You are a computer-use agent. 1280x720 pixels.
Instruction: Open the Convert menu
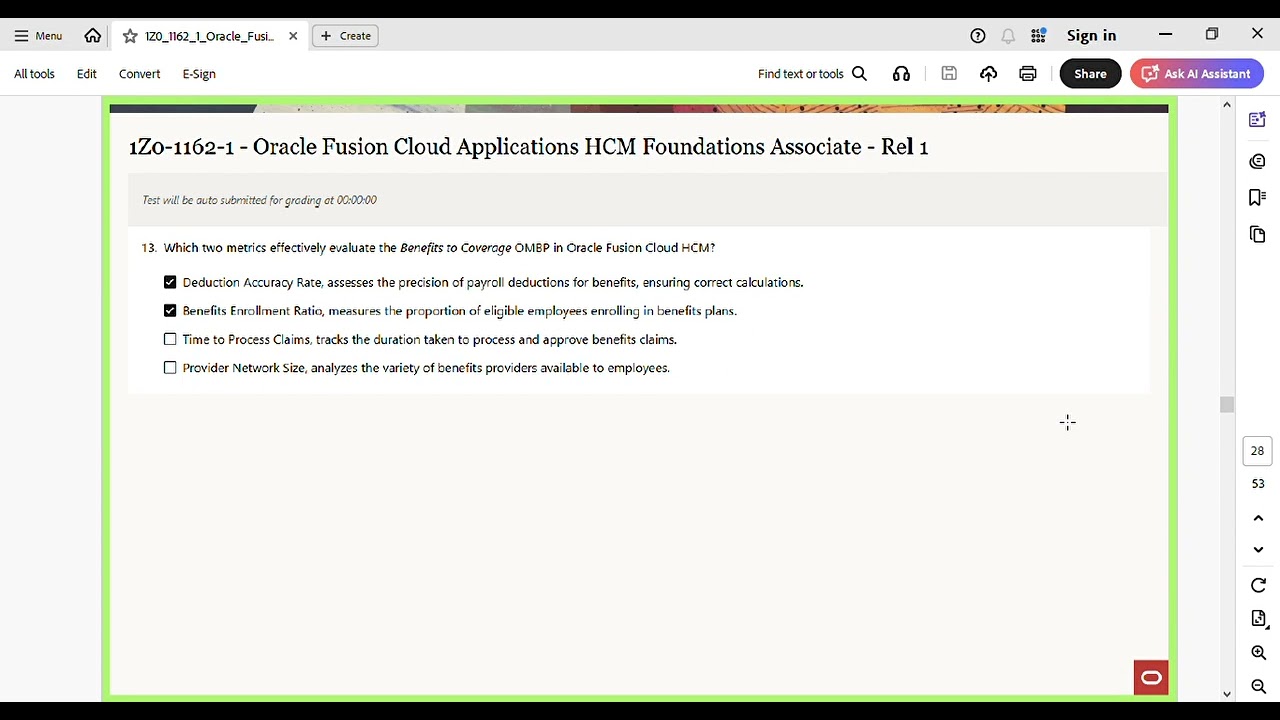139,74
